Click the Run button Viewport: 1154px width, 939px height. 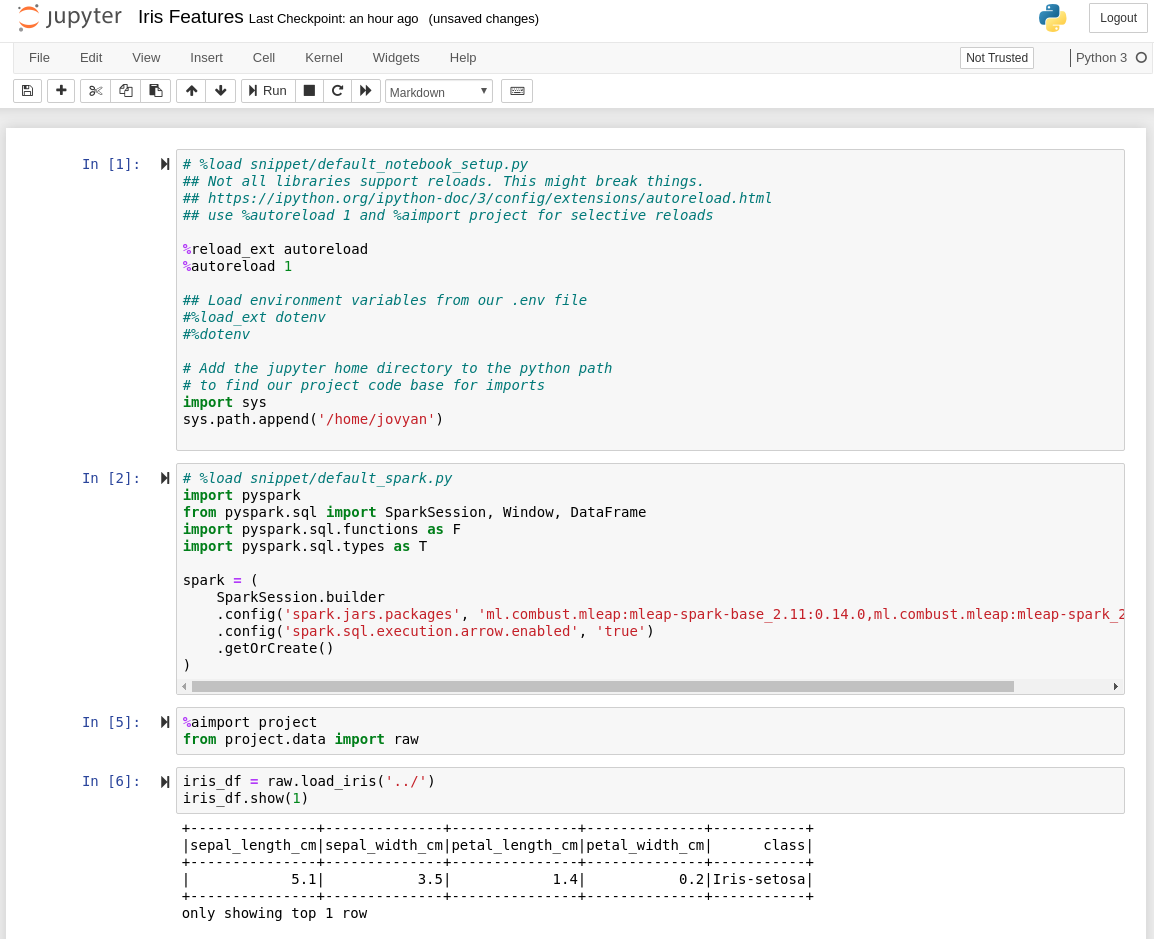point(268,91)
